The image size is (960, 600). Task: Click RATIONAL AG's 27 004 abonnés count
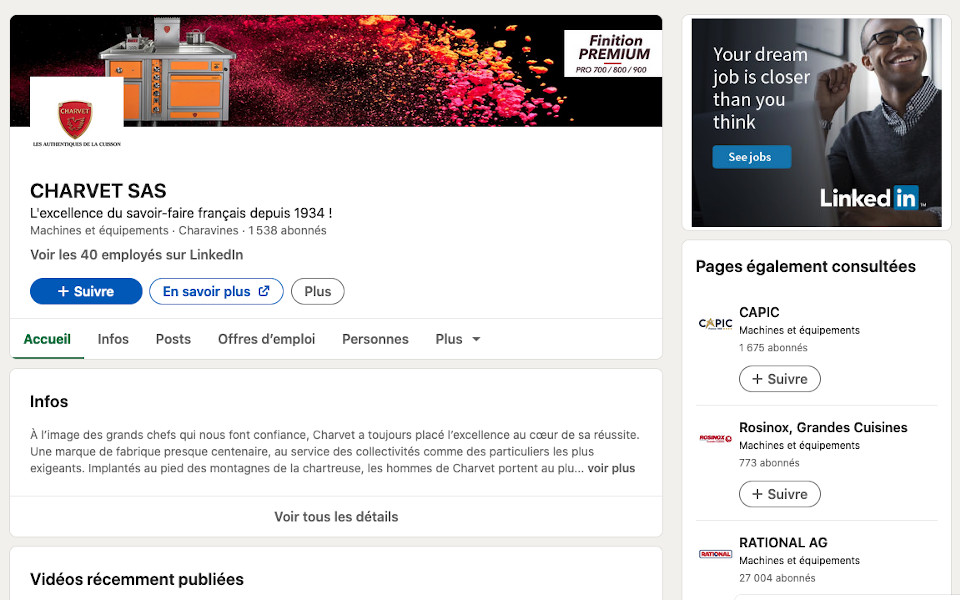(777, 578)
